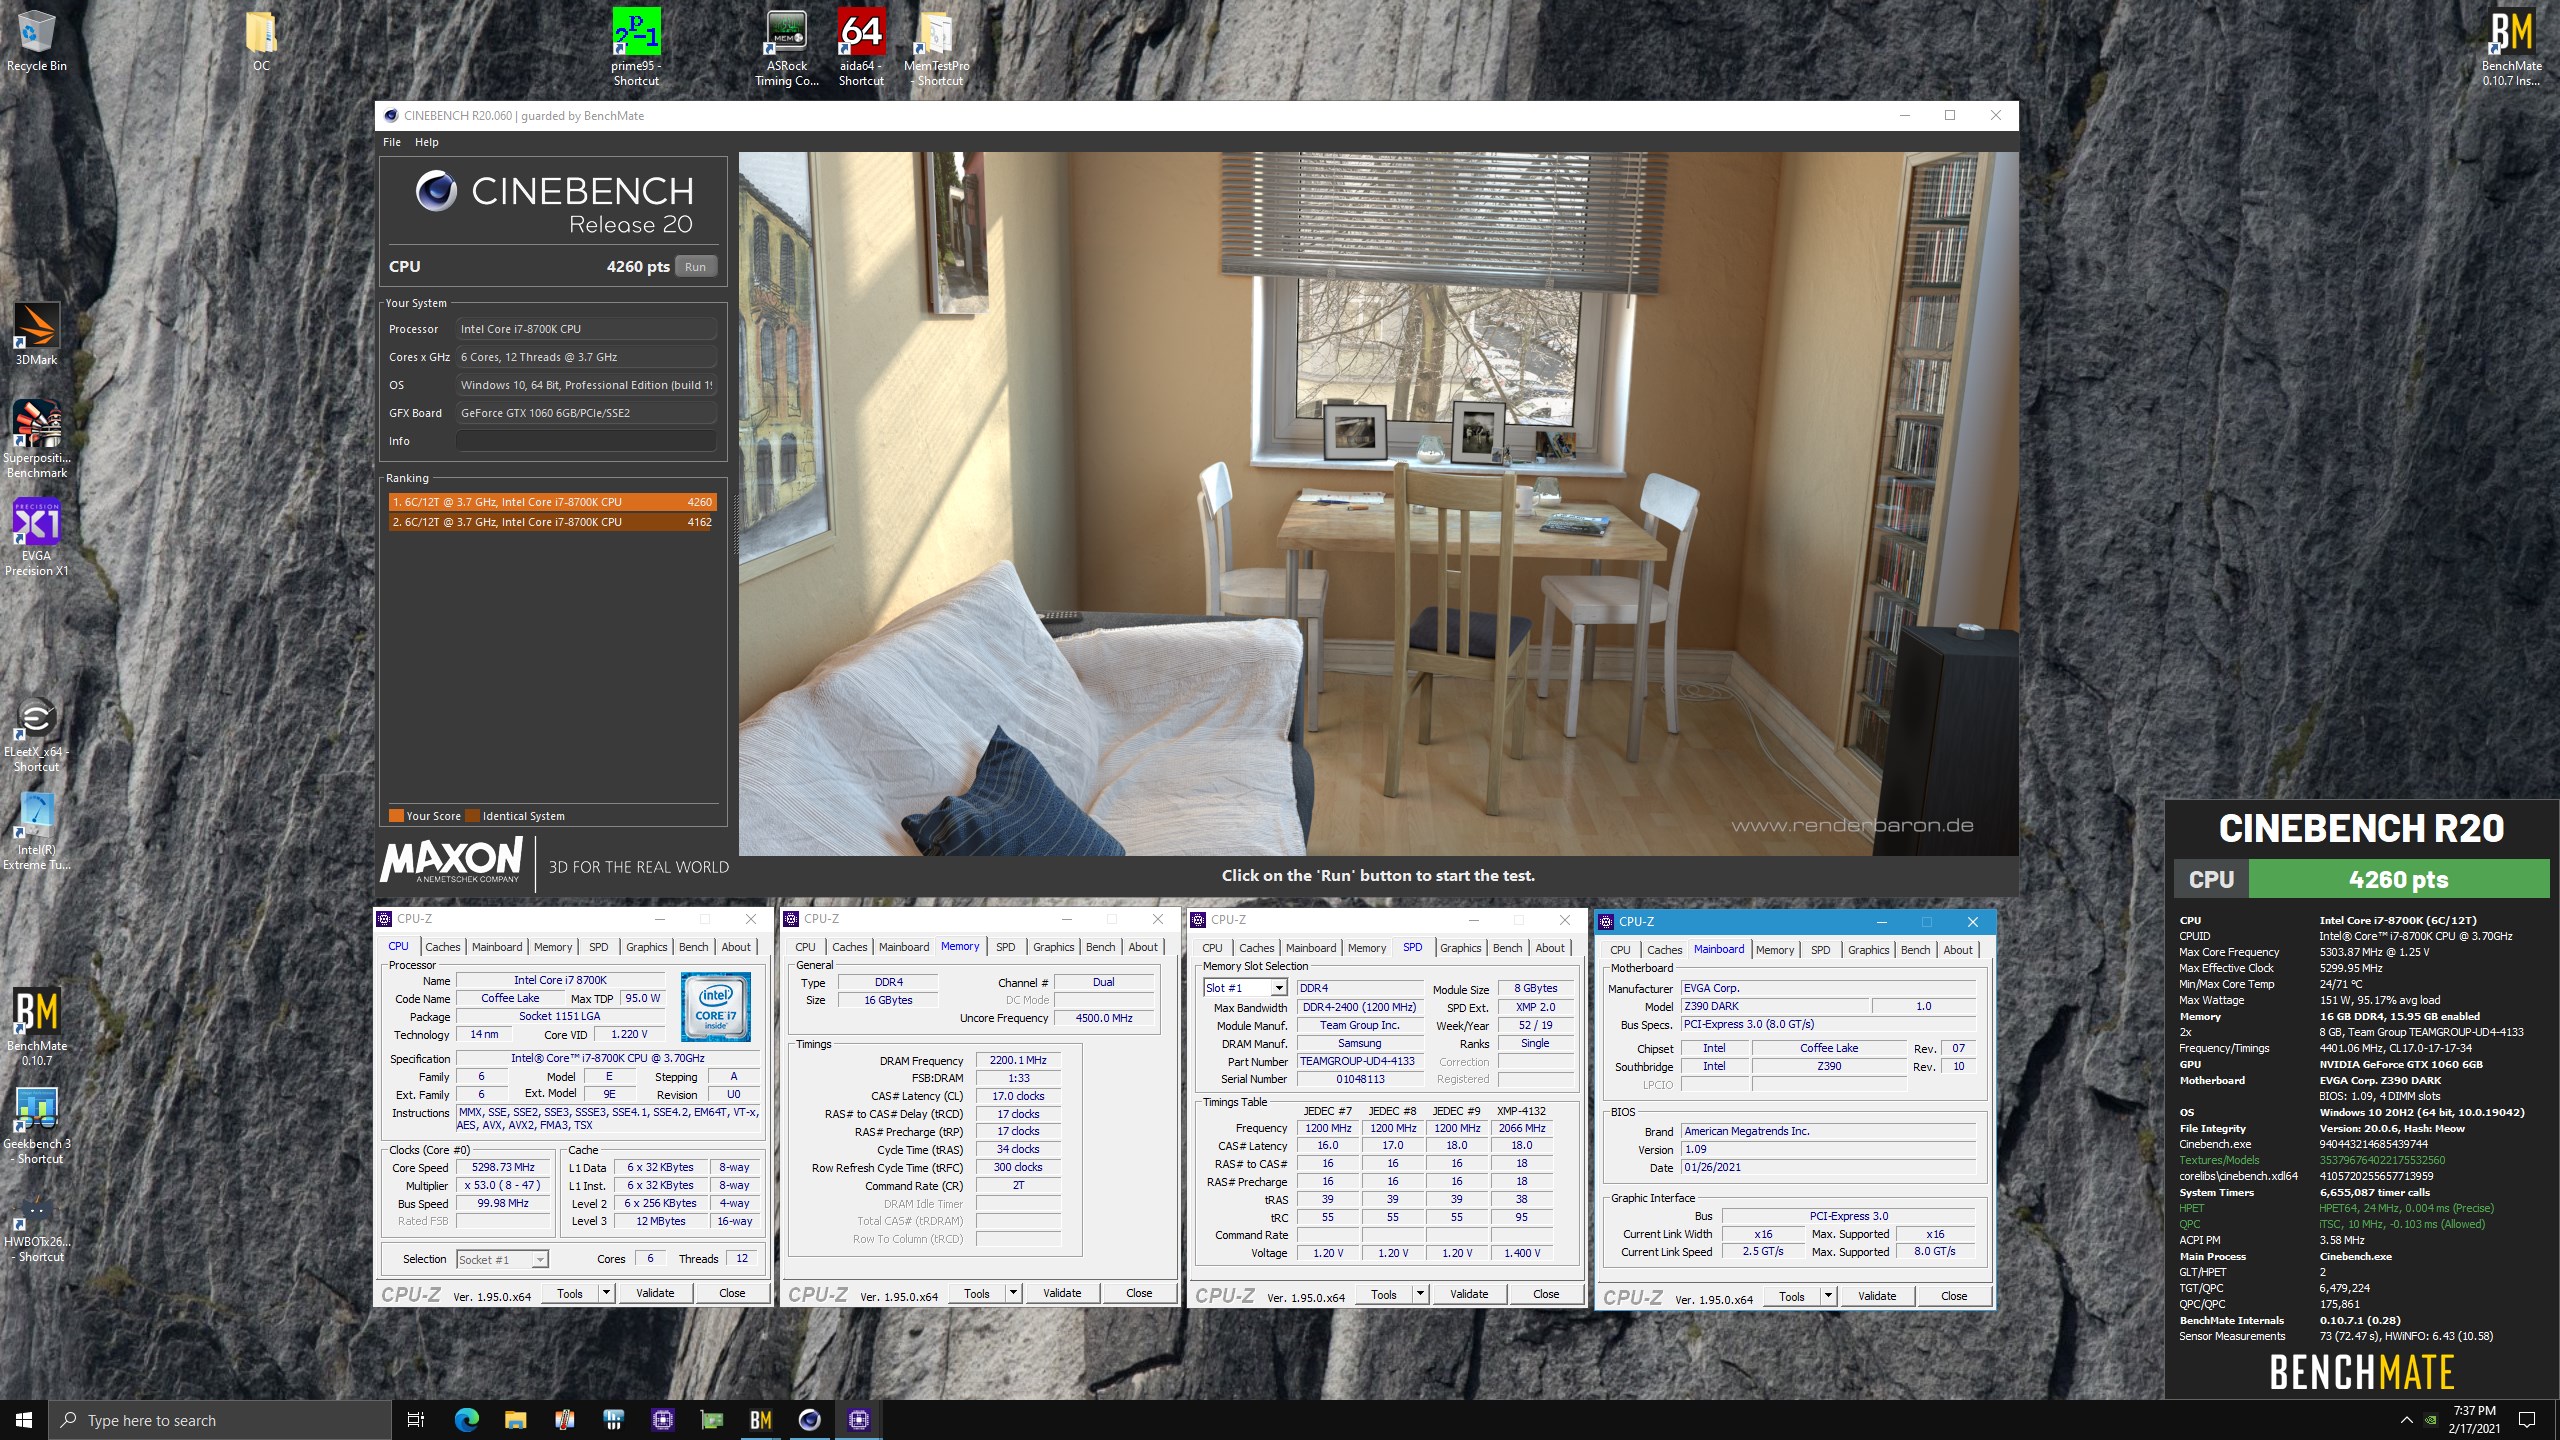The height and width of the screenshot is (1440, 2560).
Task: Click Validate in the Memory CPU-Z window
Action: point(1062,1293)
